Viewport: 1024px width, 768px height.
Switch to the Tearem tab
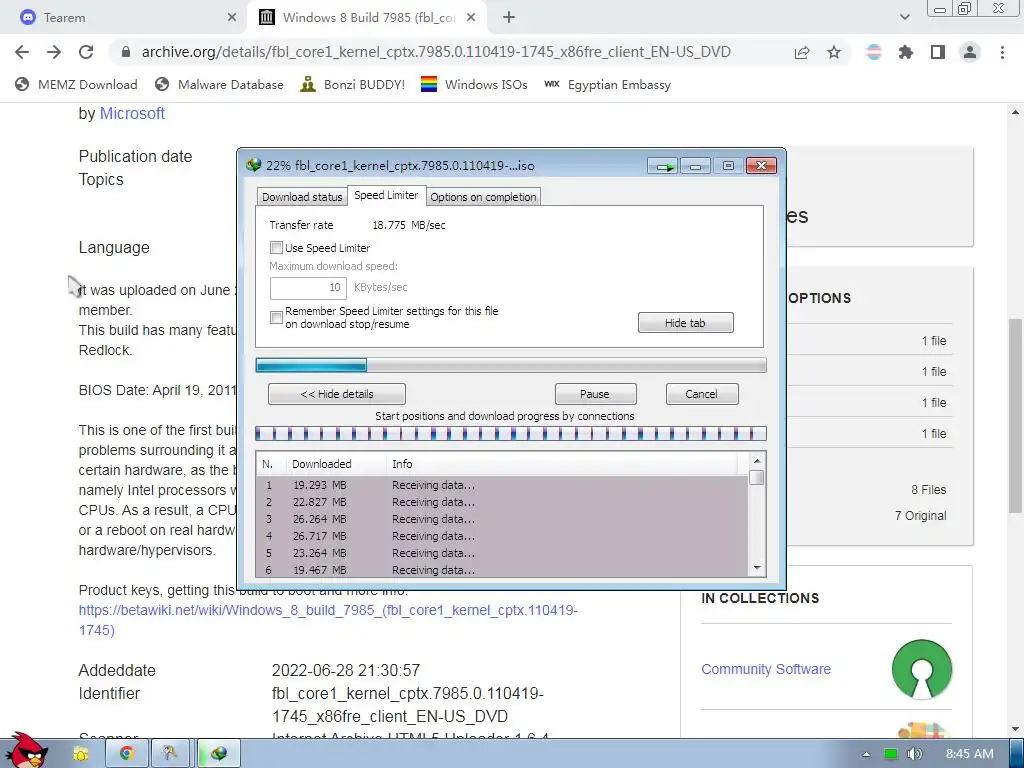(124, 18)
